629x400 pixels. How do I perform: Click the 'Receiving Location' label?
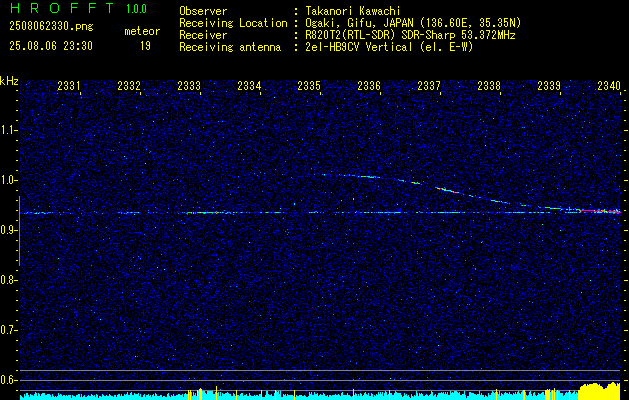(x=233, y=24)
